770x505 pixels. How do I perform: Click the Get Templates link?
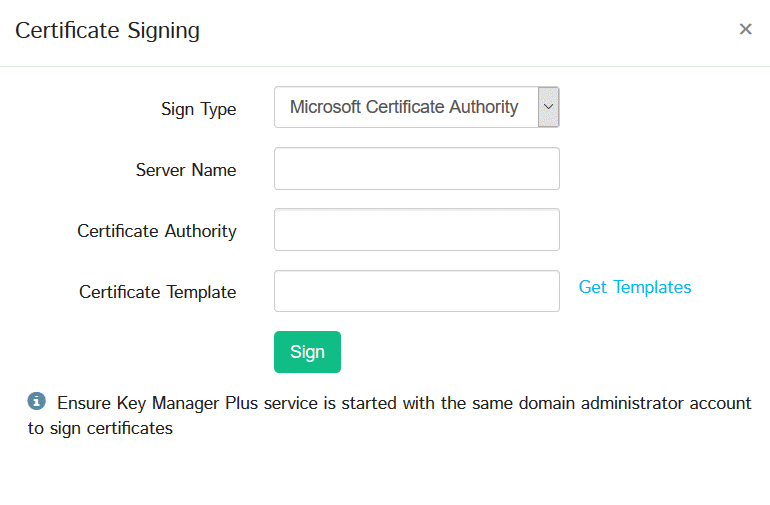[x=635, y=287]
